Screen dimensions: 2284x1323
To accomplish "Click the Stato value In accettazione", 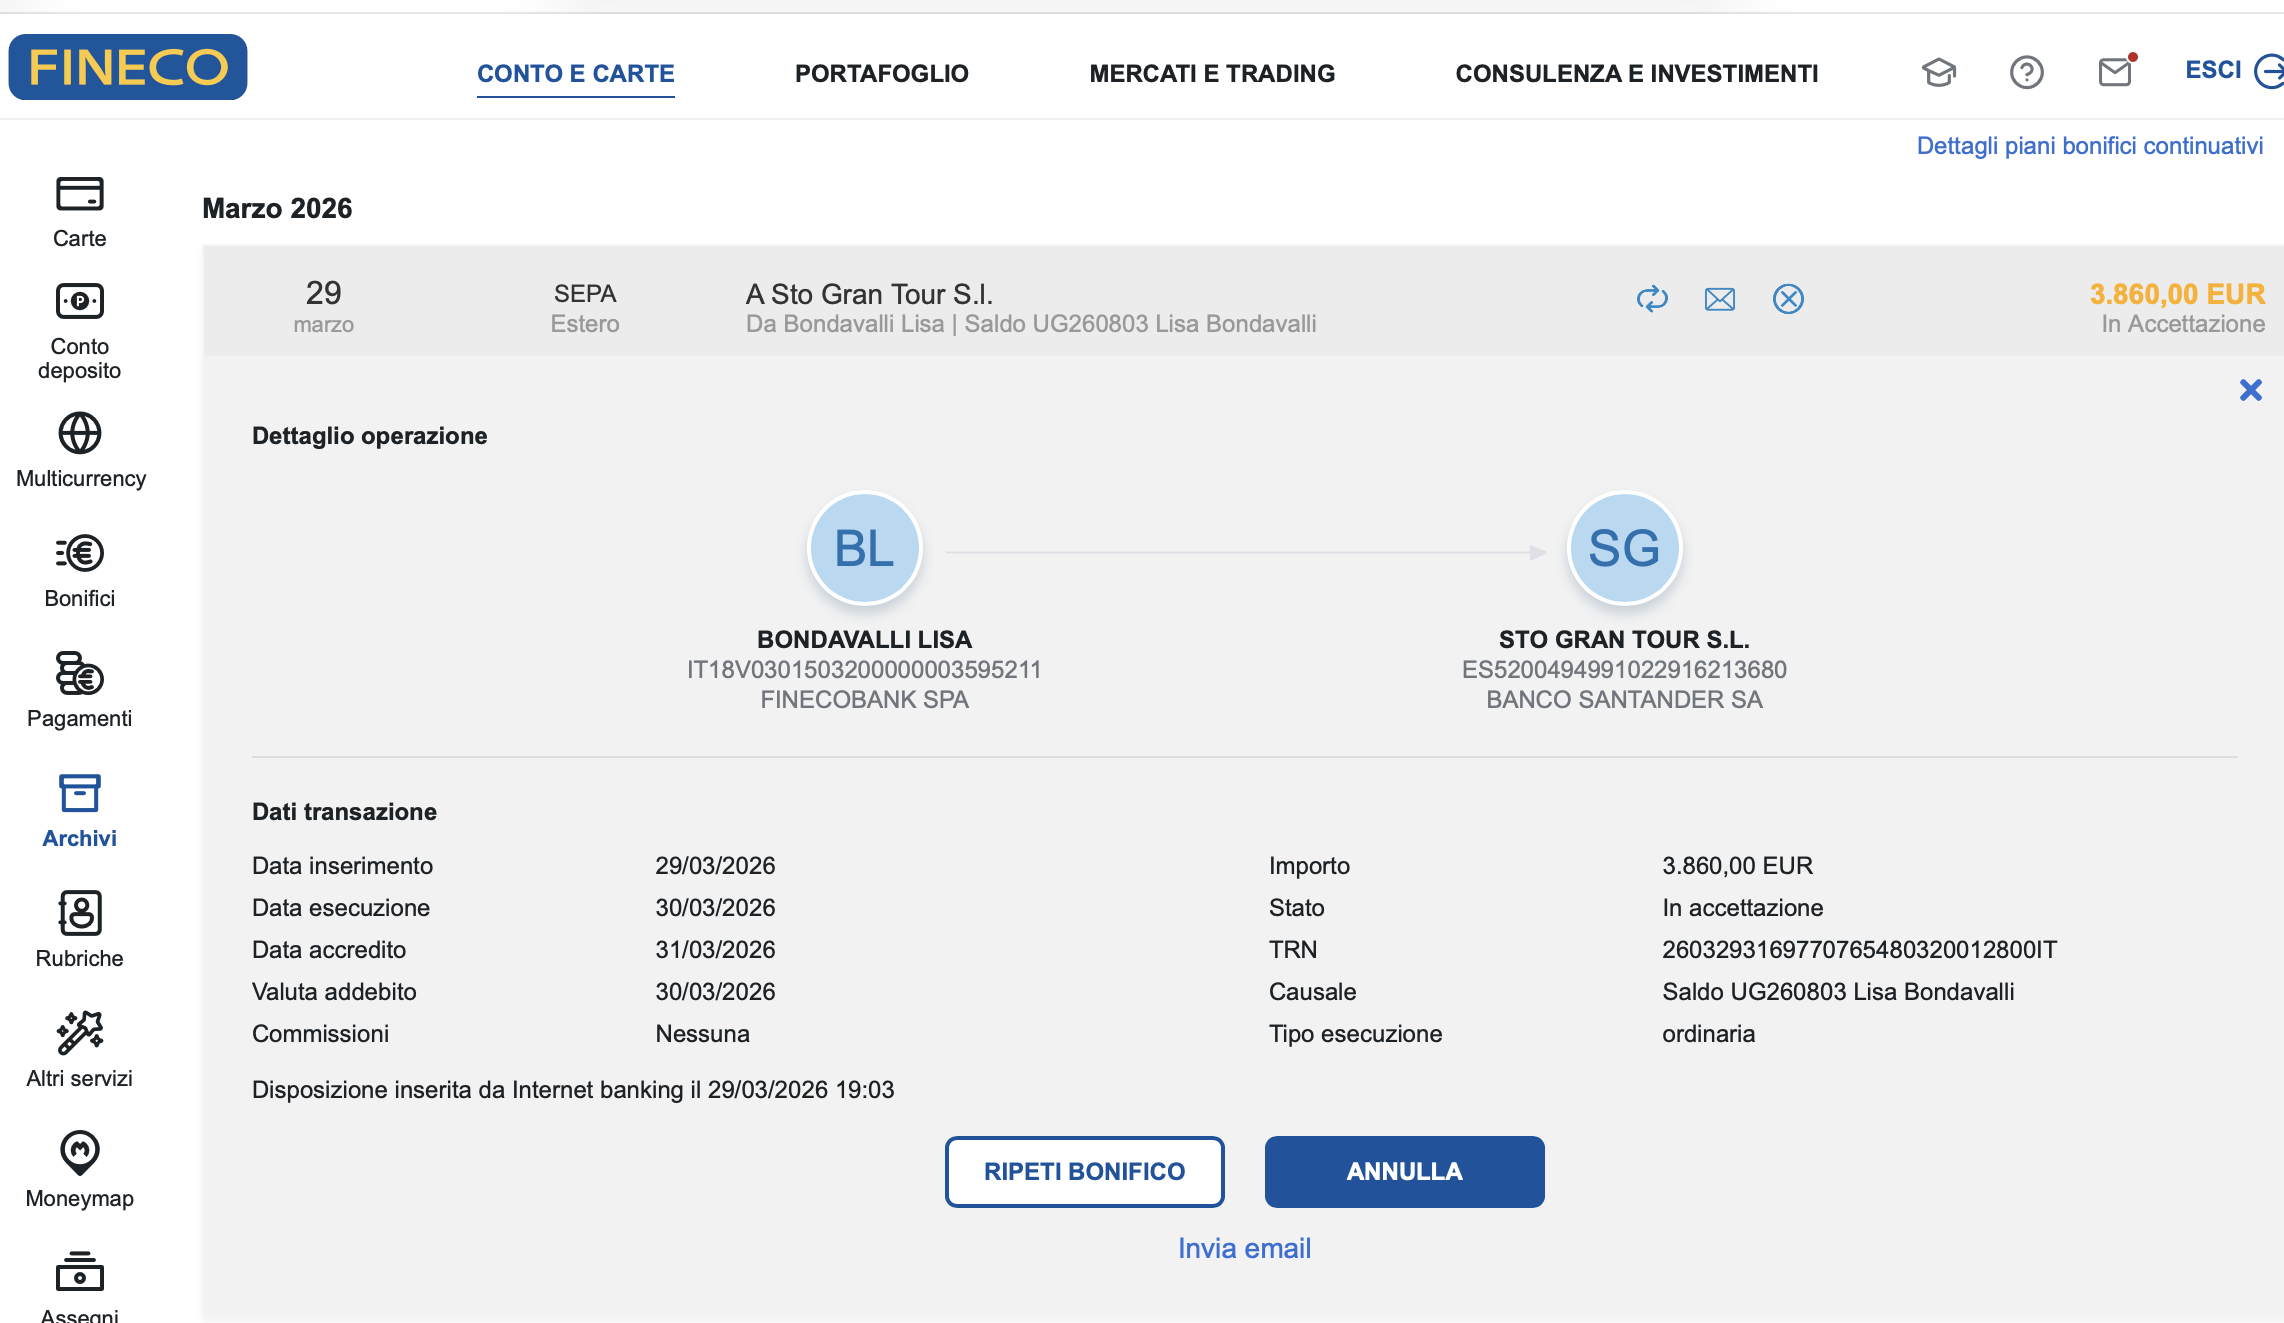I will tap(1743, 907).
